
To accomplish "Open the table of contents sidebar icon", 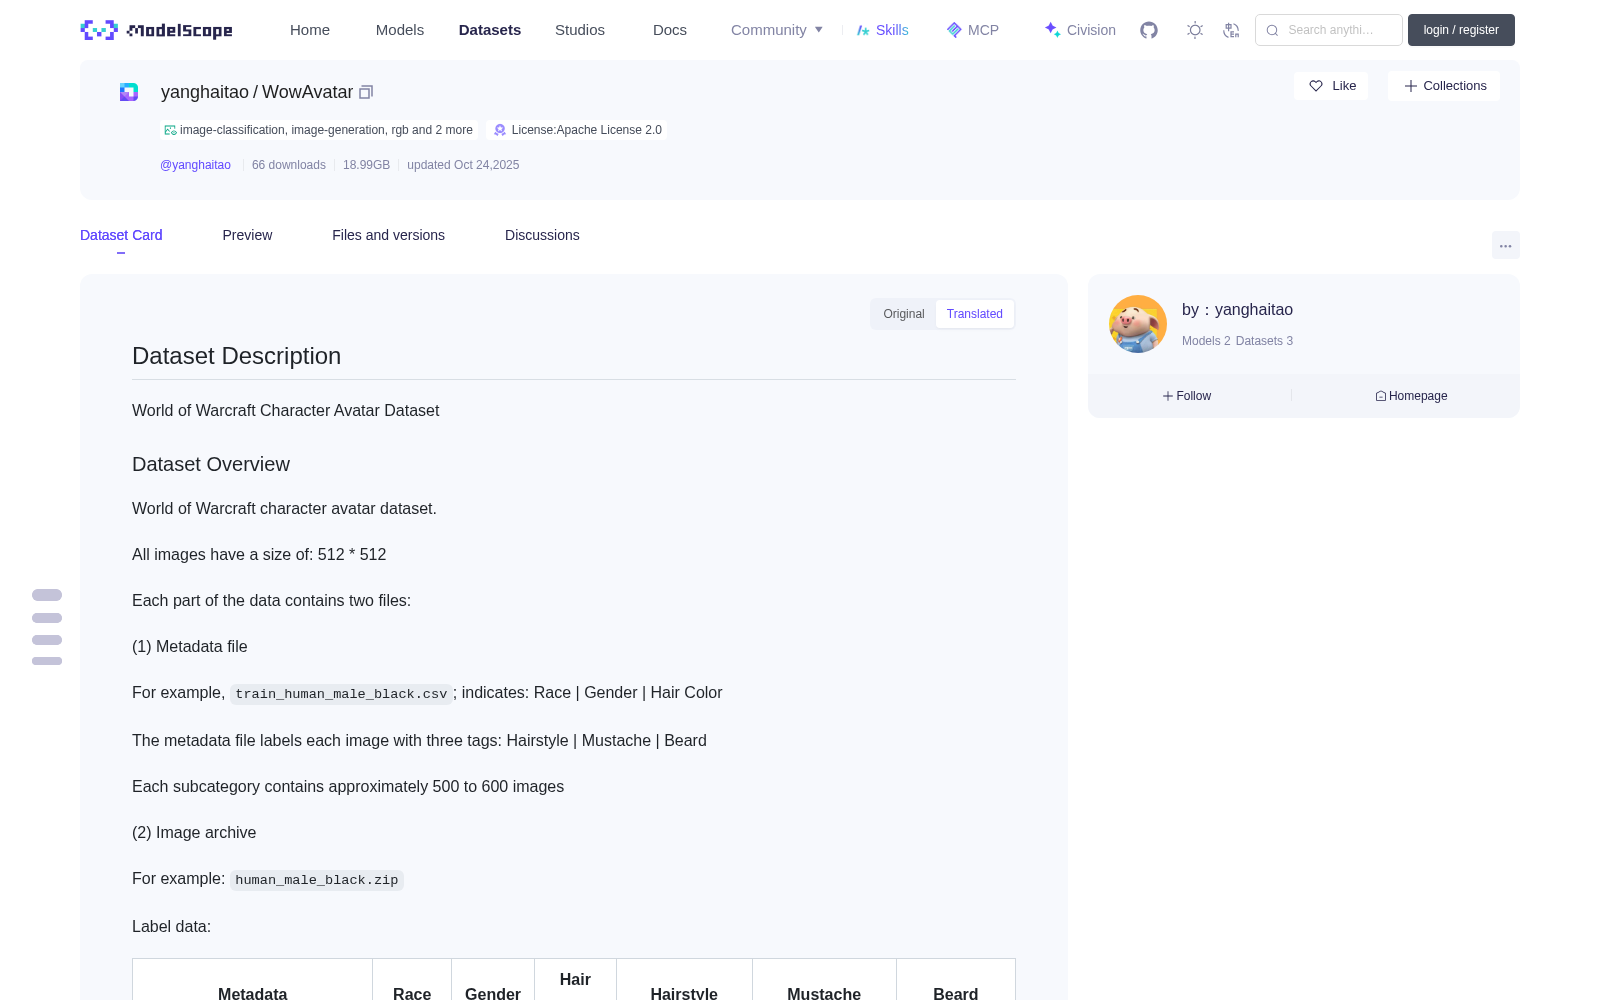I will tap(47, 627).
